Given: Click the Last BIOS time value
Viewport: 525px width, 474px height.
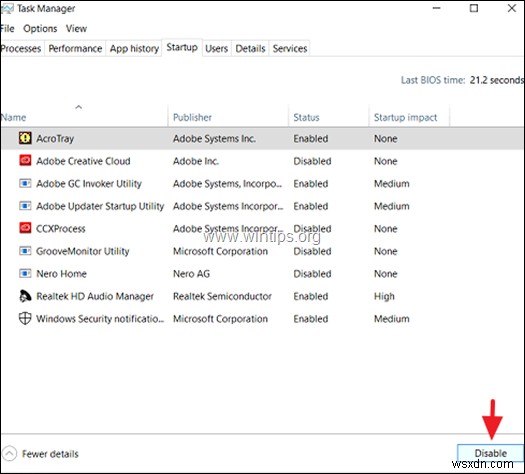Looking at the screenshot, I should 497,80.
